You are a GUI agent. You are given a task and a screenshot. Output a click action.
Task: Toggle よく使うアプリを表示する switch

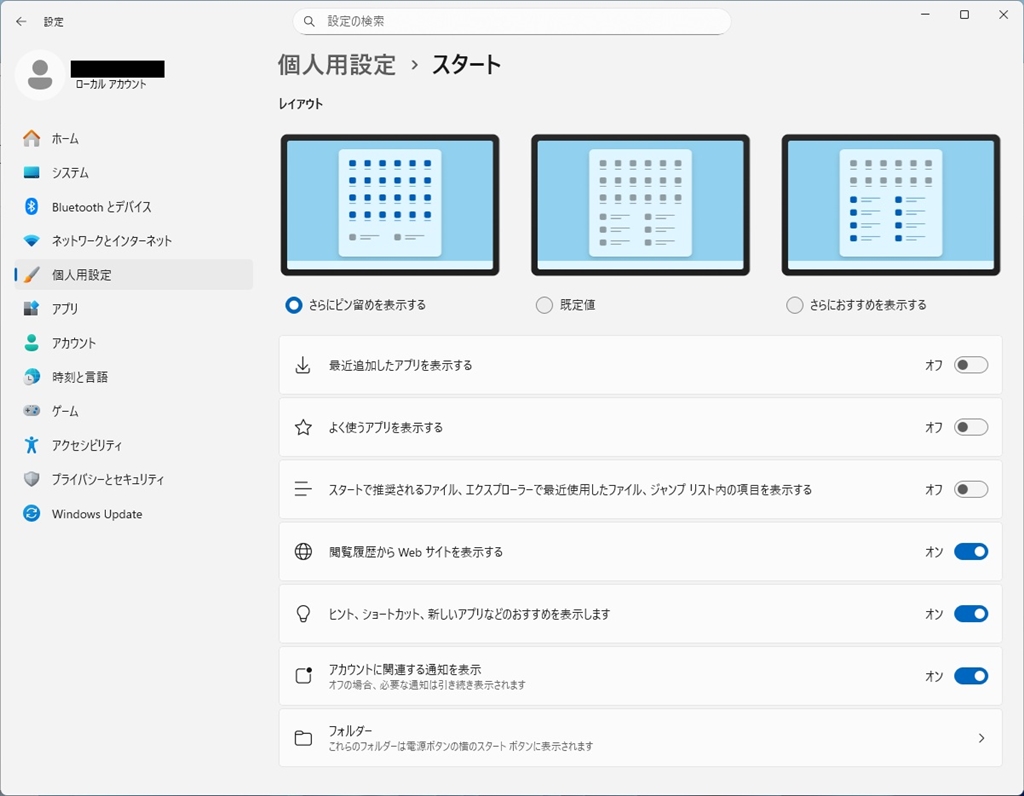coord(971,427)
